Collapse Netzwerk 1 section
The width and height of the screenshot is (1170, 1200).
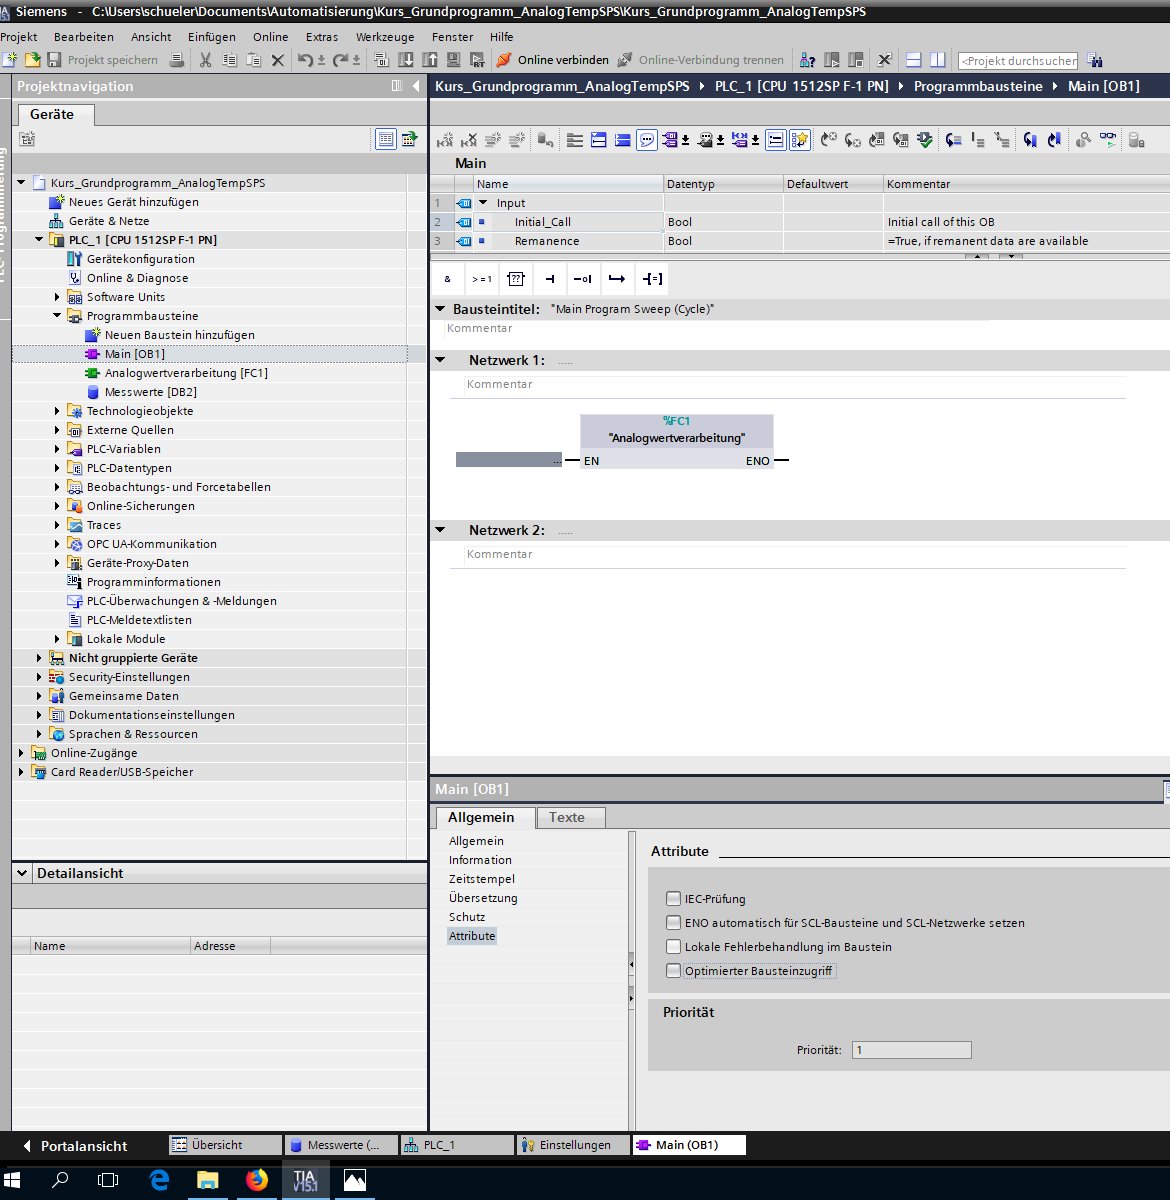pyautogui.click(x=440, y=360)
